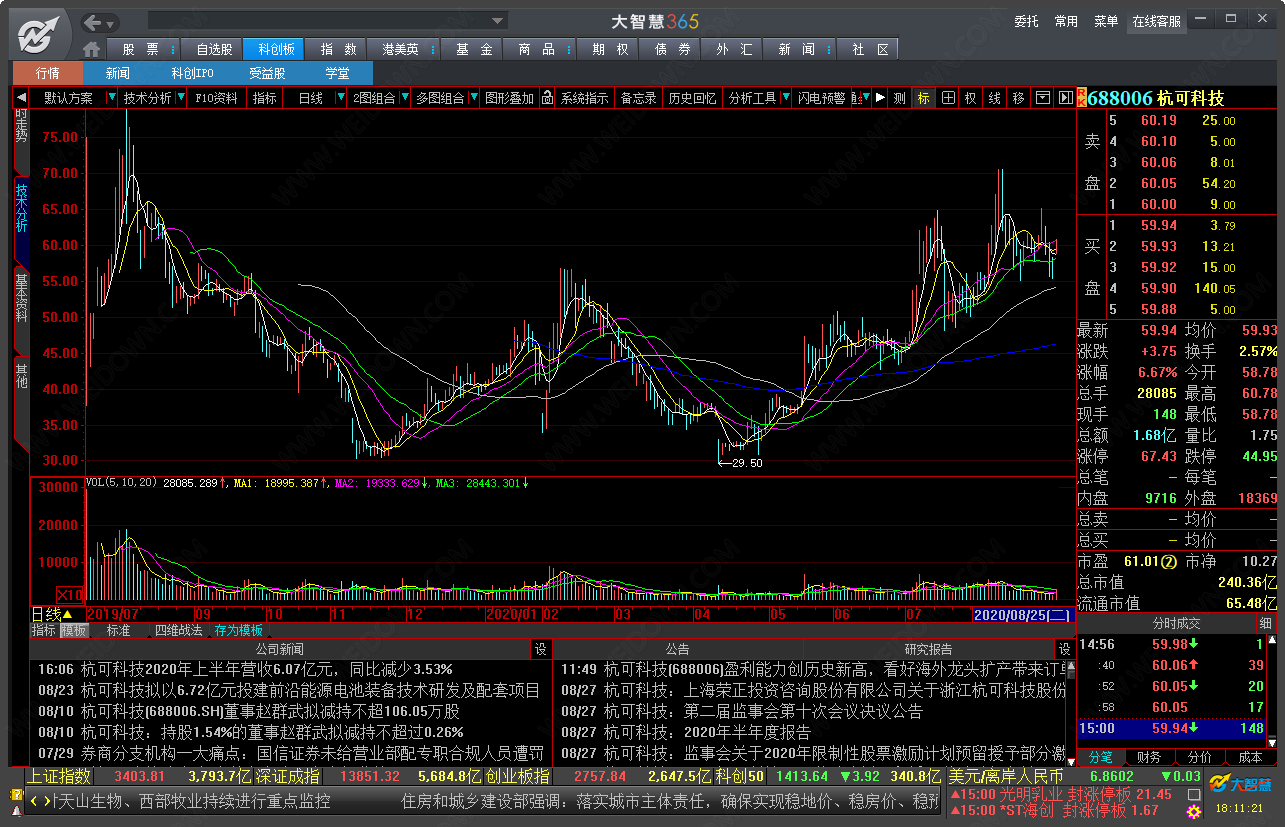
Task: Click the yellow lamp status icon
Action: tap(16, 793)
